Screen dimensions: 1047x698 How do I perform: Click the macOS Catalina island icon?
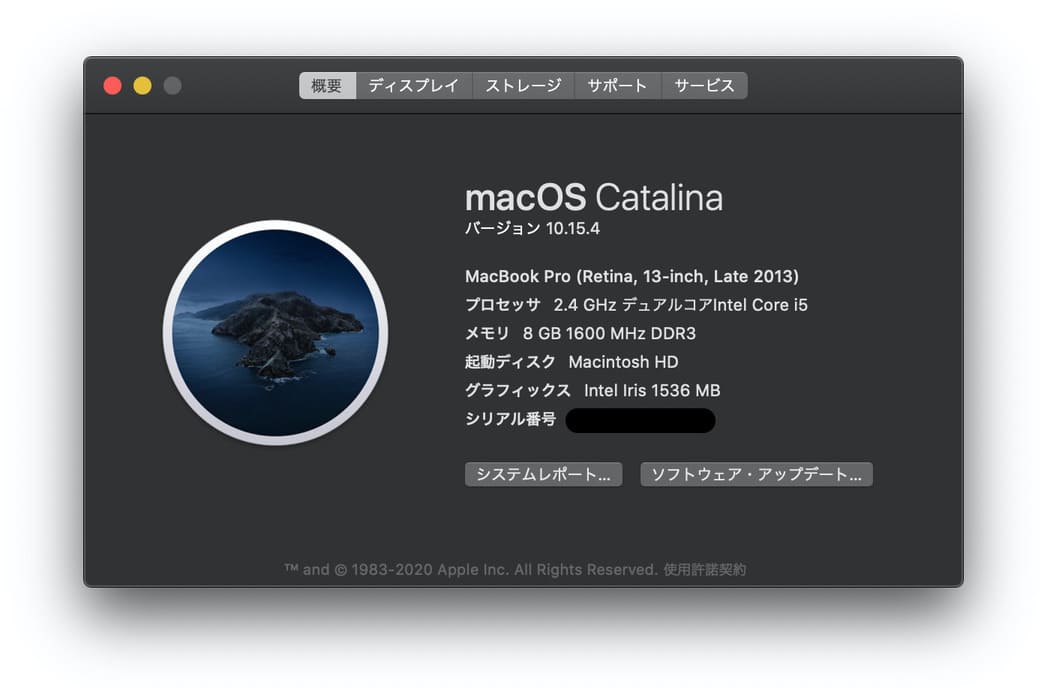(x=275, y=333)
